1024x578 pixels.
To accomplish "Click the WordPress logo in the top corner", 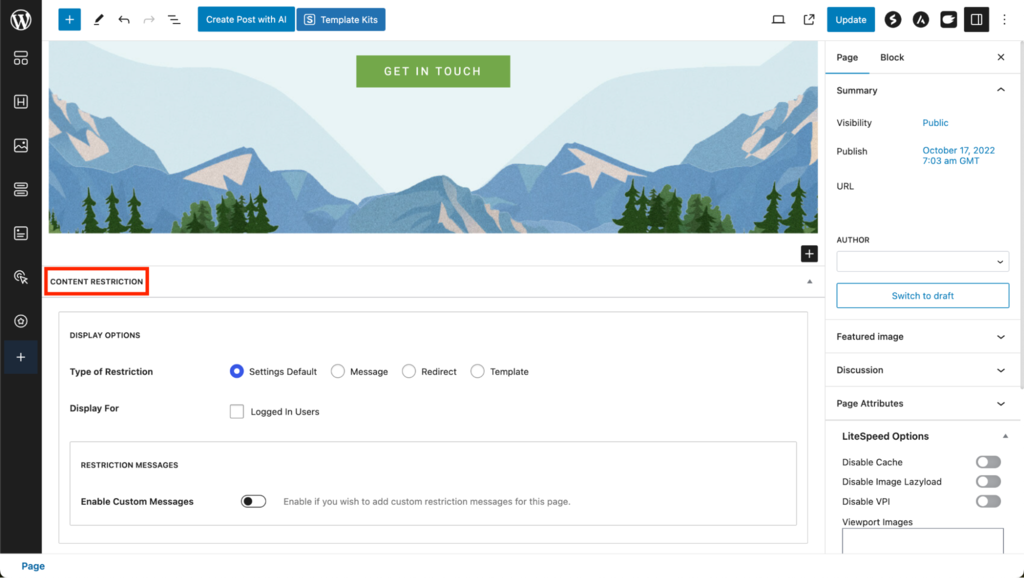I will click(20, 19).
